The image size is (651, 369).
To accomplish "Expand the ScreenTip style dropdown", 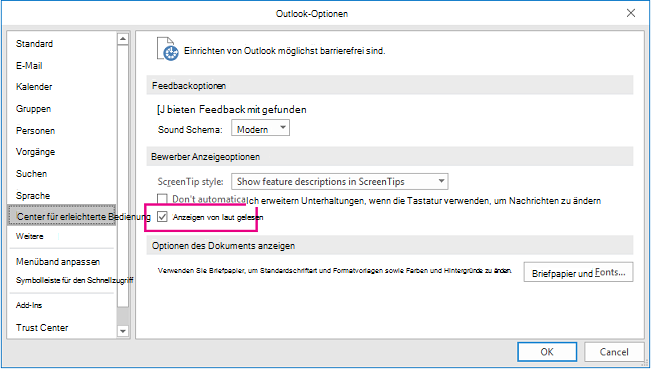I will click(340, 181).
